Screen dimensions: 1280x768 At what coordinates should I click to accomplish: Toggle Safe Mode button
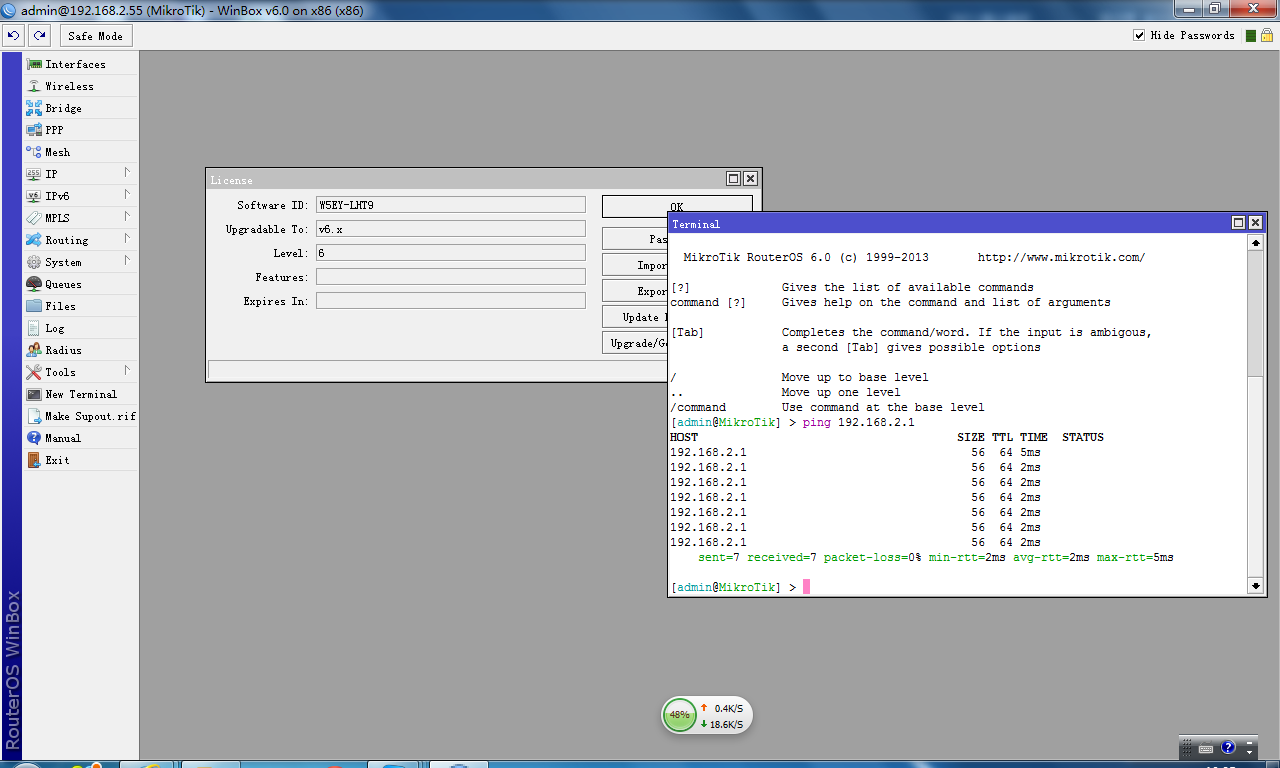point(95,36)
